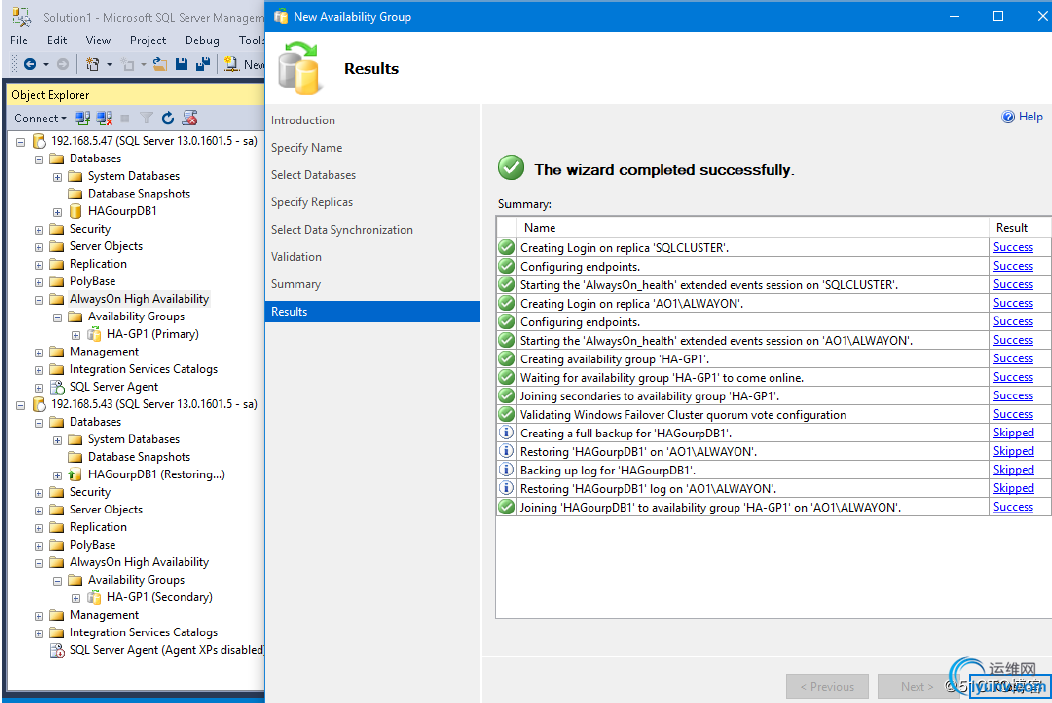Click the Disconnect icon in Object Explorer

point(104,118)
